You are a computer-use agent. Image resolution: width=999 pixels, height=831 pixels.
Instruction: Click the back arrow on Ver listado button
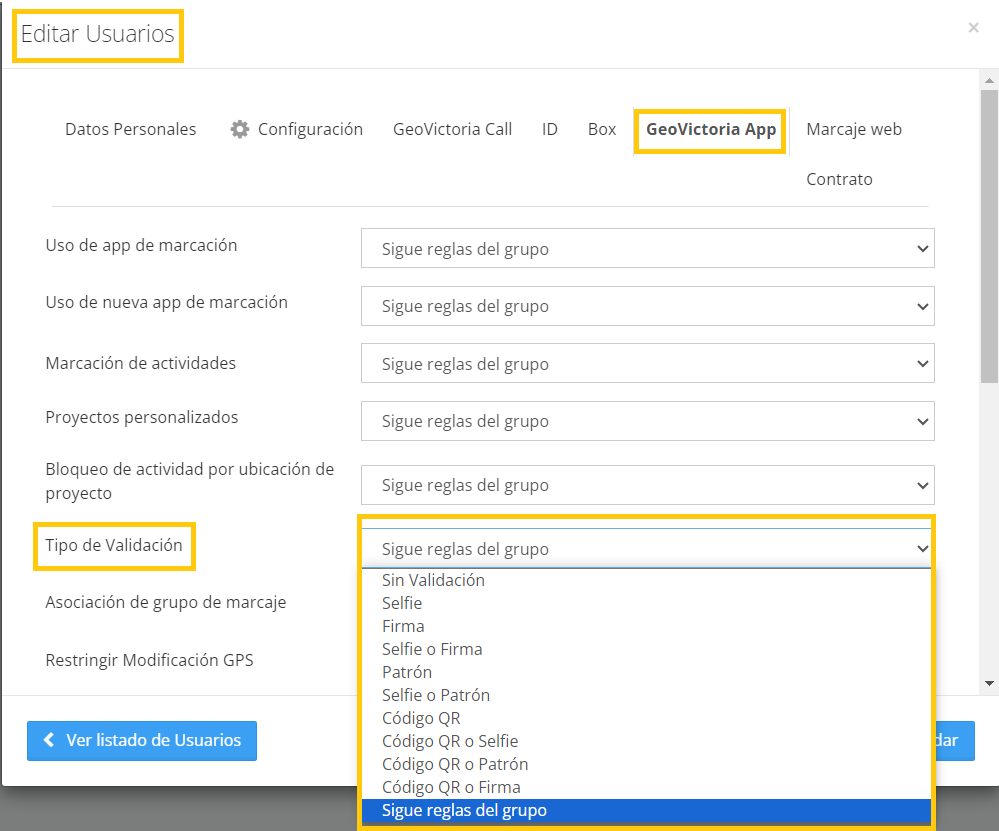[49, 741]
